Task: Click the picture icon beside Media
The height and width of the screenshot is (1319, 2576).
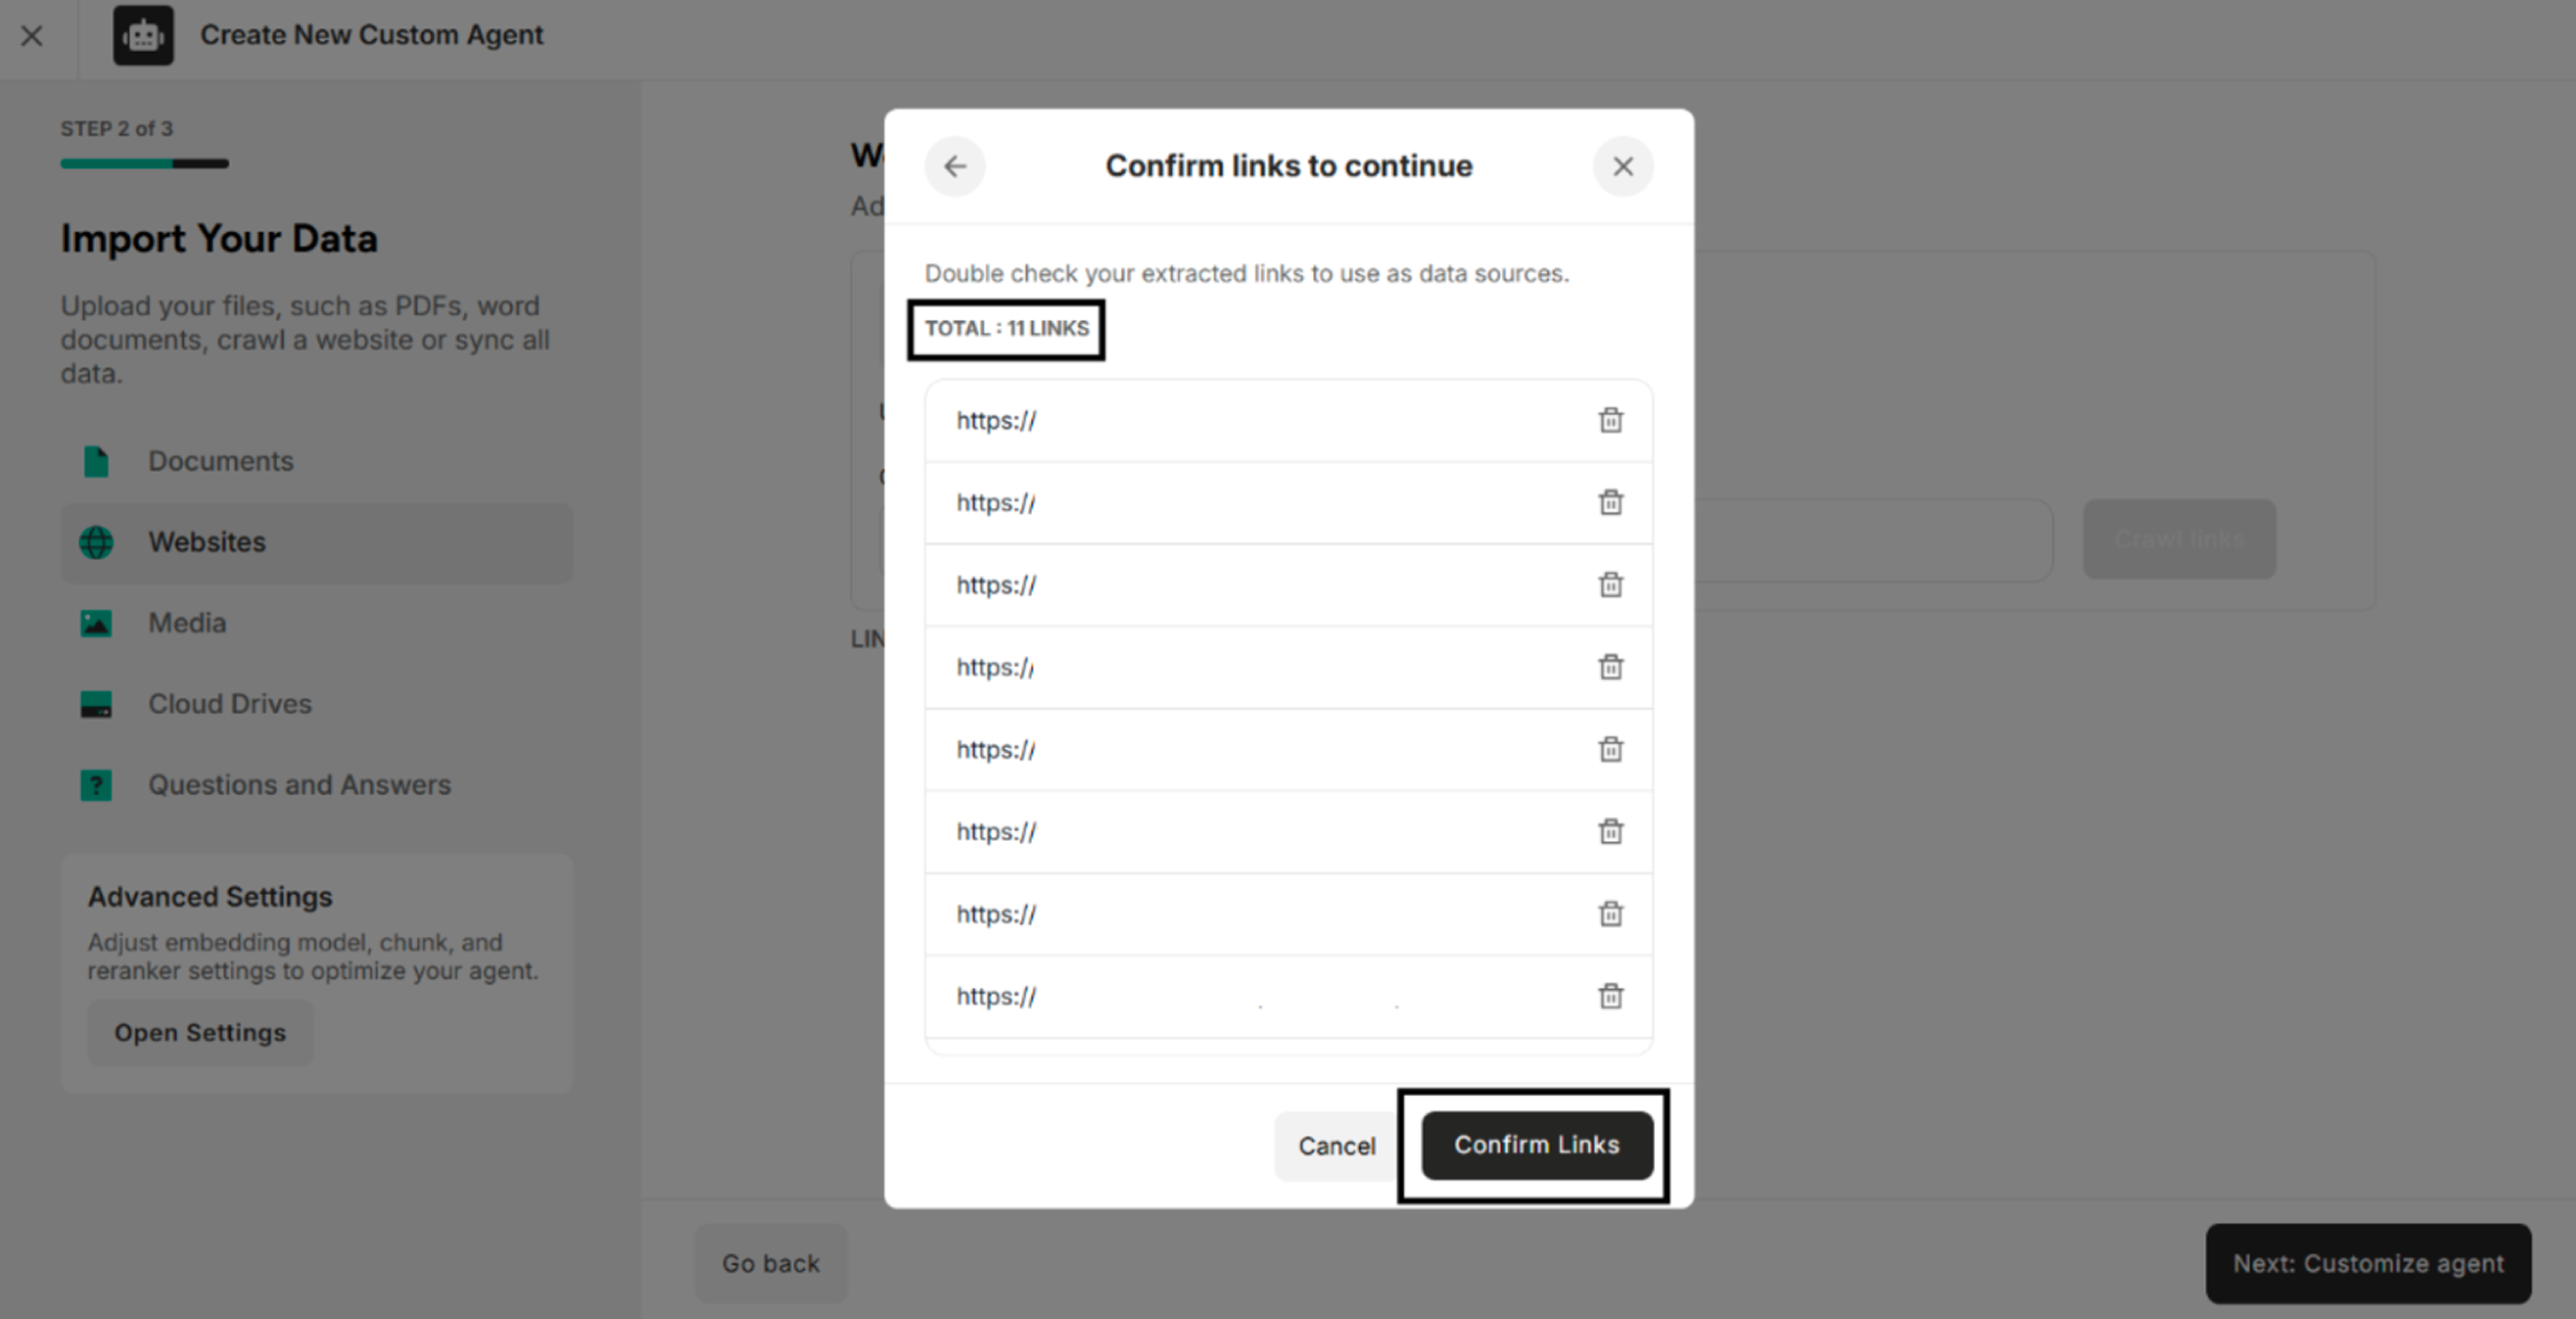Action: [96, 623]
